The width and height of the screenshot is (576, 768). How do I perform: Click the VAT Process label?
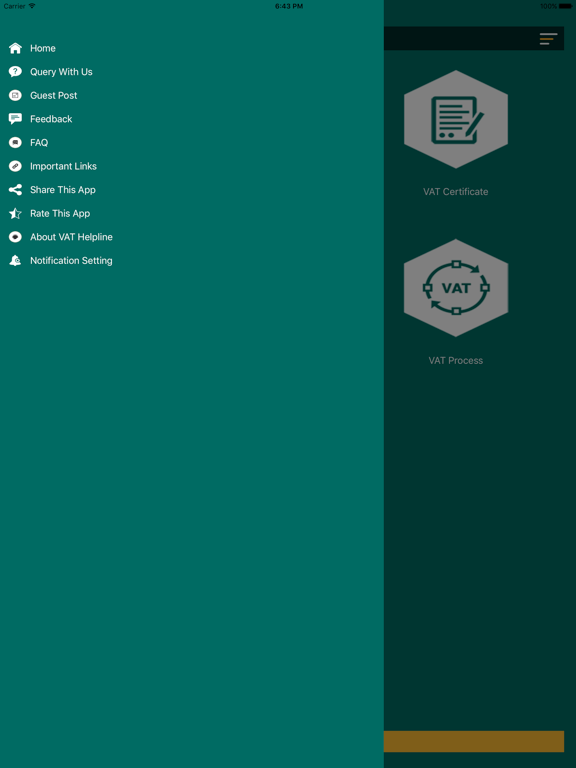(x=456, y=360)
